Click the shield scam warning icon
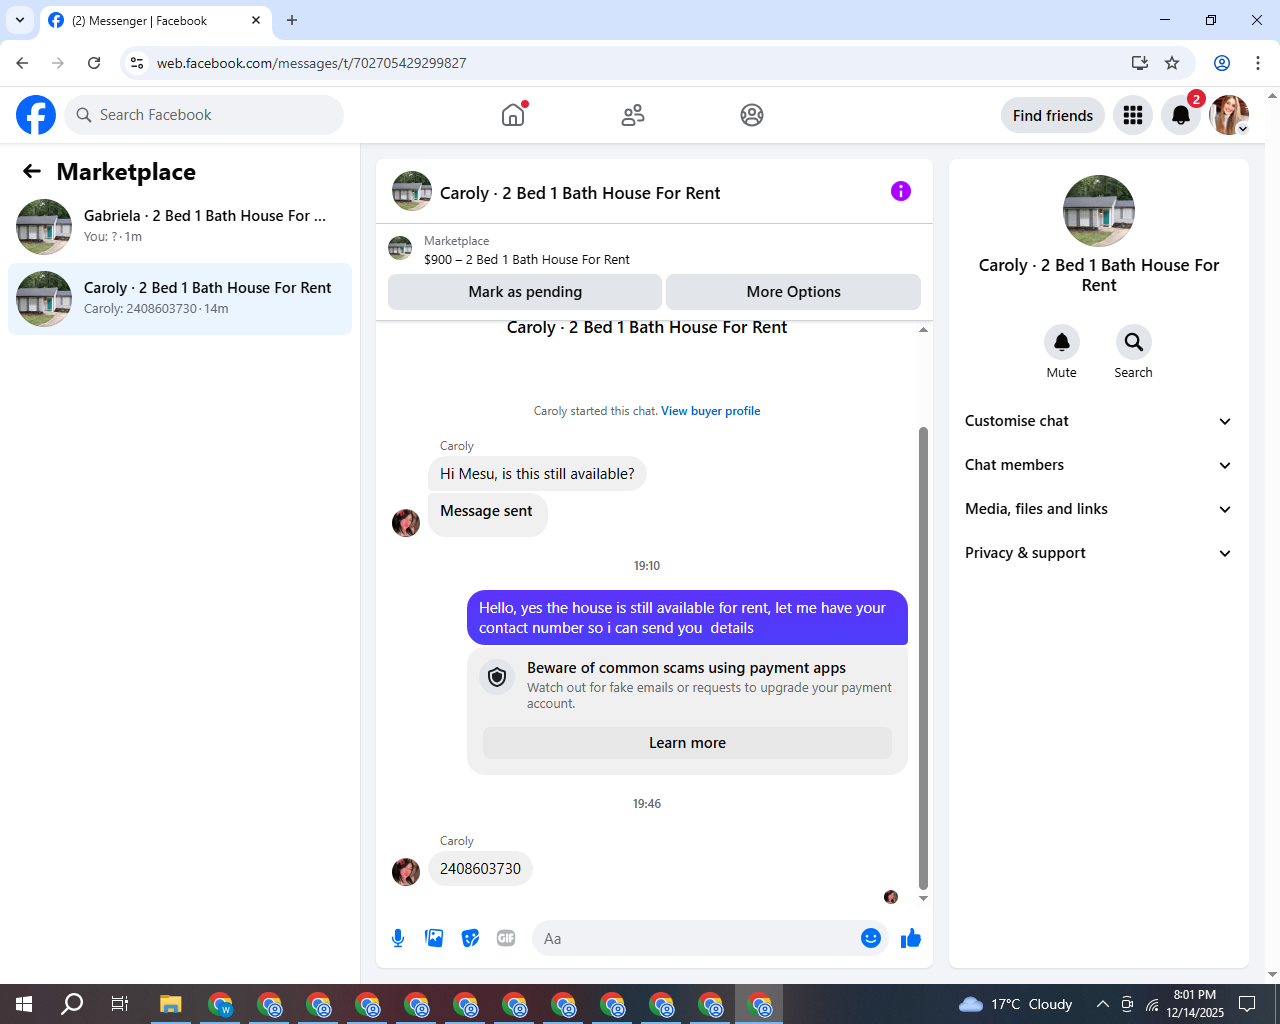The width and height of the screenshot is (1280, 1024). [x=497, y=677]
